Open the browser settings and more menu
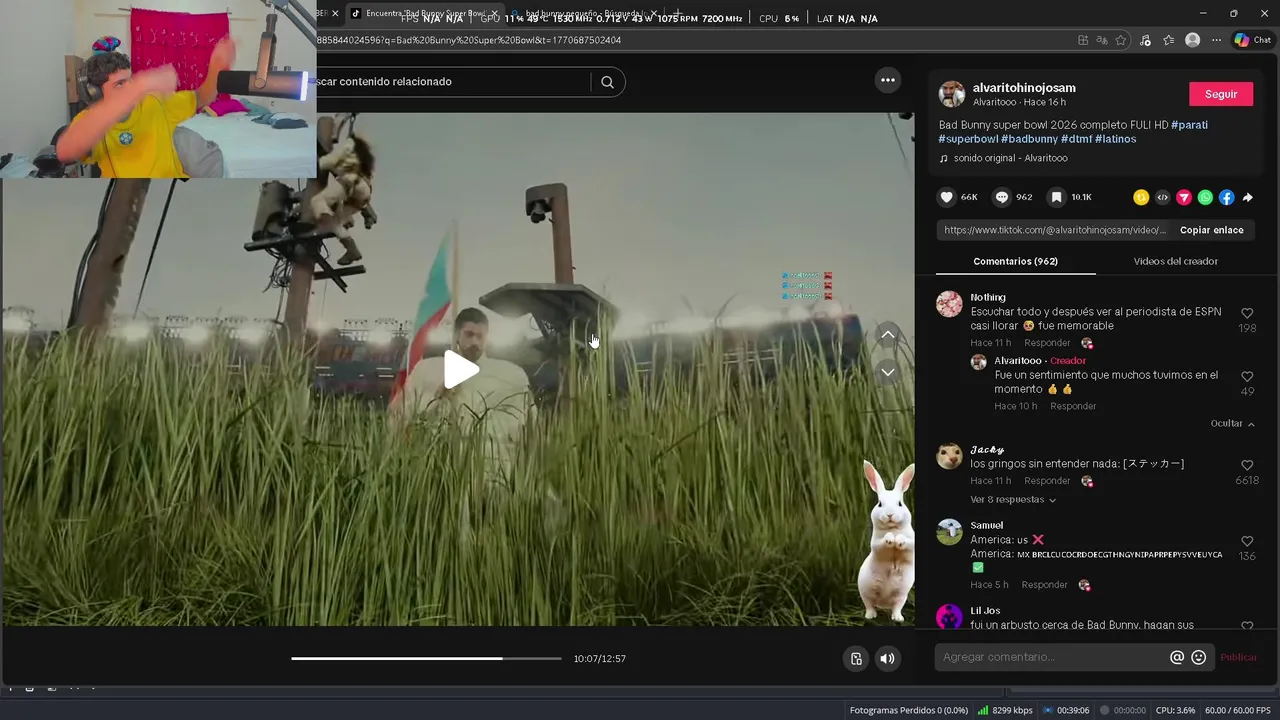Image resolution: width=1280 pixels, height=720 pixels. click(x=1216, y=40)
